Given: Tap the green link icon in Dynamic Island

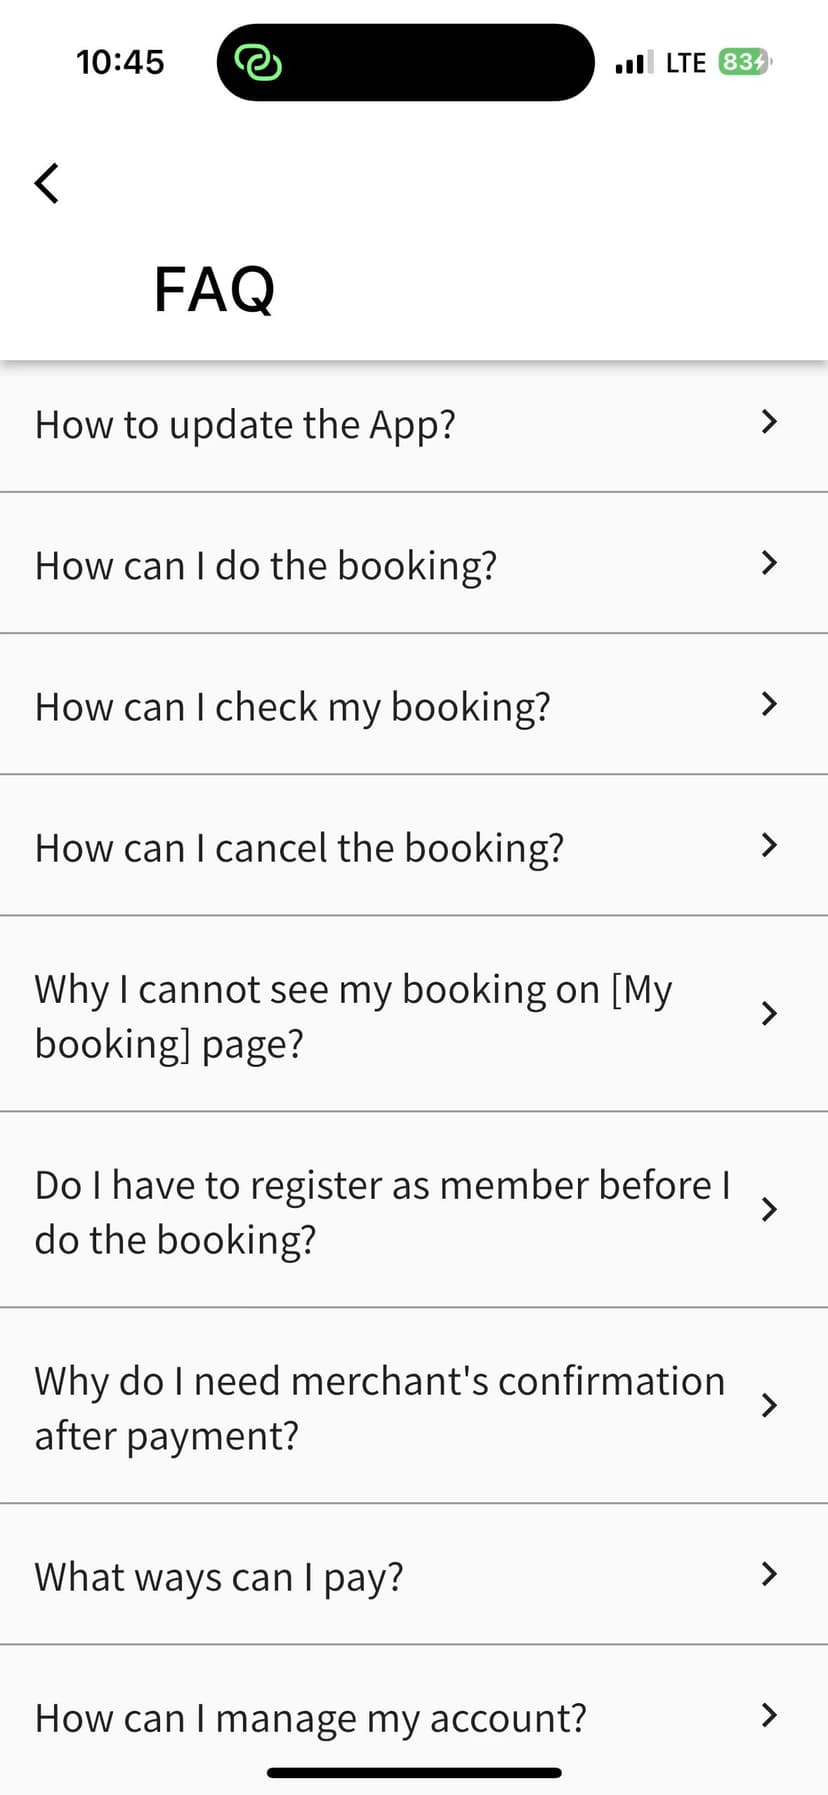Looking at the screenshot, I should 258,63.
